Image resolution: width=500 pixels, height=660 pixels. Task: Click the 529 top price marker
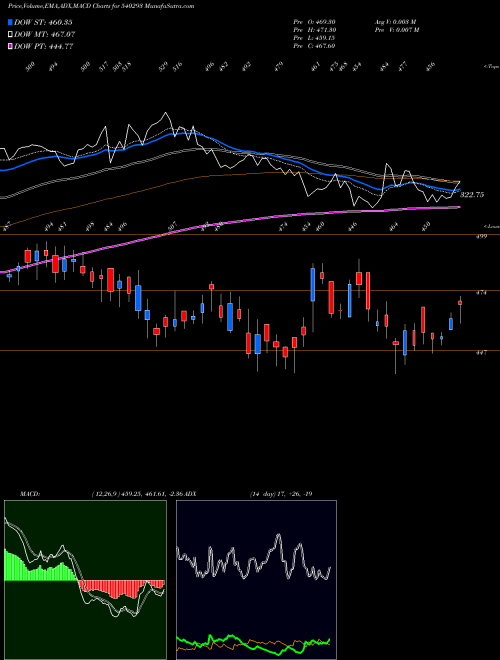pos(163,67)
